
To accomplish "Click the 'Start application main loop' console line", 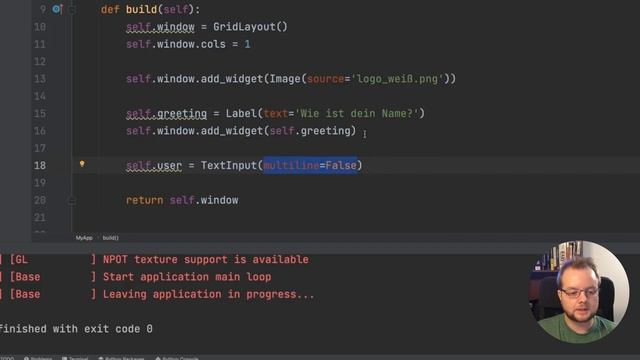I will (187, 277).
